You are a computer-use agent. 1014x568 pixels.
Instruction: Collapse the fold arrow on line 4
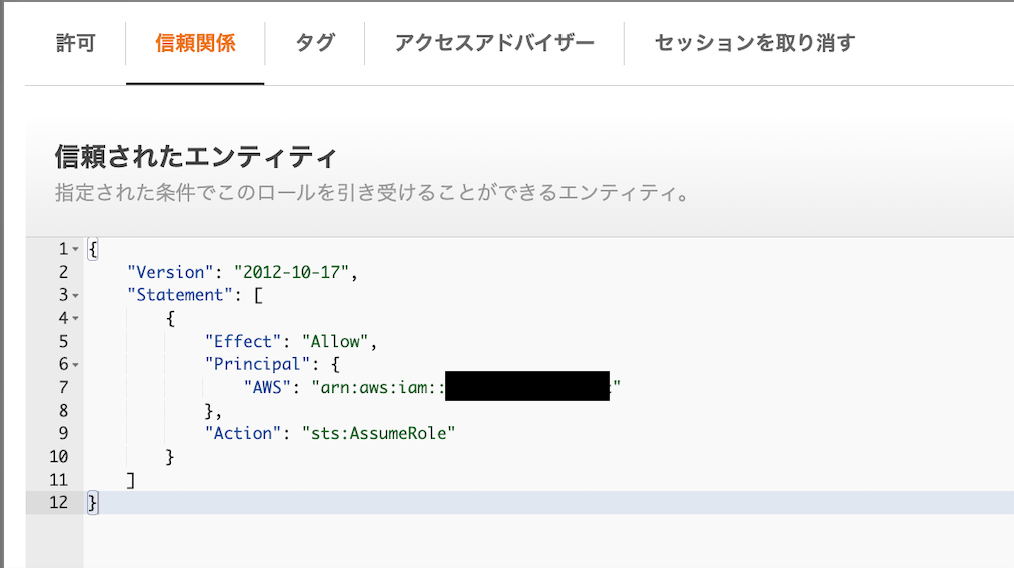76,318
